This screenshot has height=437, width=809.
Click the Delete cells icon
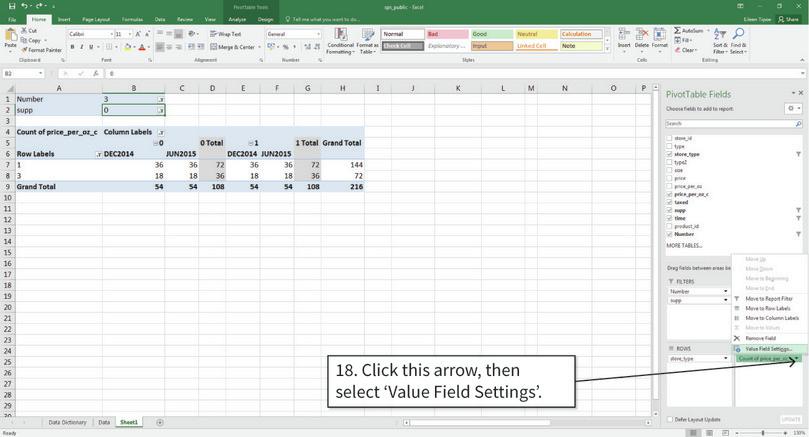point(642,35)
